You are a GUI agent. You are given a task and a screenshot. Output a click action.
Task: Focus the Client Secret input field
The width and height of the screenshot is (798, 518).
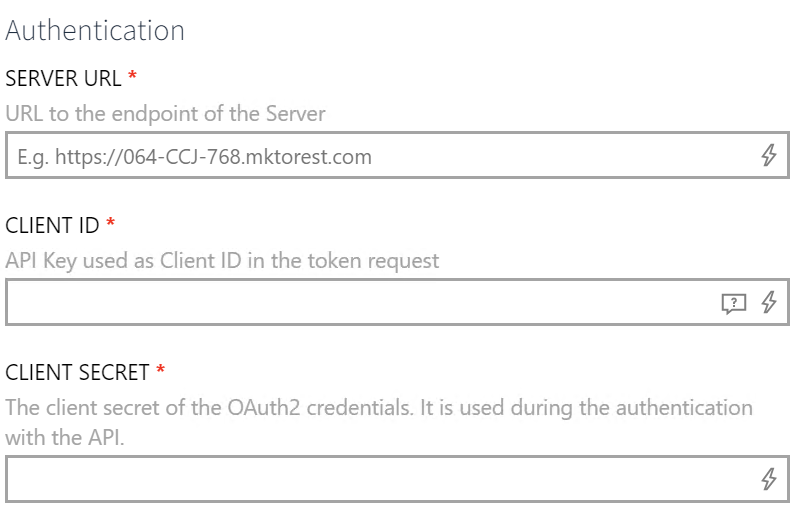[380, 480]
